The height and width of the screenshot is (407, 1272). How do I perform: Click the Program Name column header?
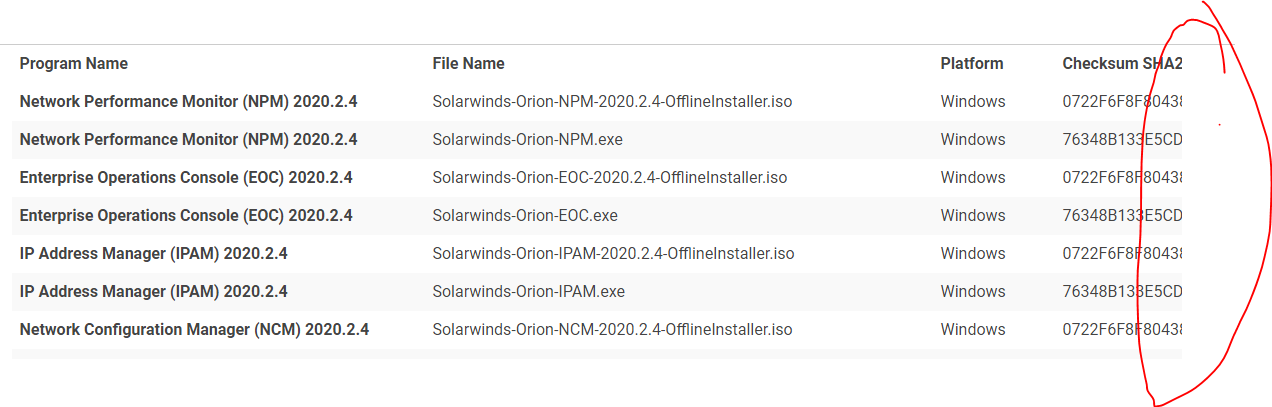coord(74,64)
